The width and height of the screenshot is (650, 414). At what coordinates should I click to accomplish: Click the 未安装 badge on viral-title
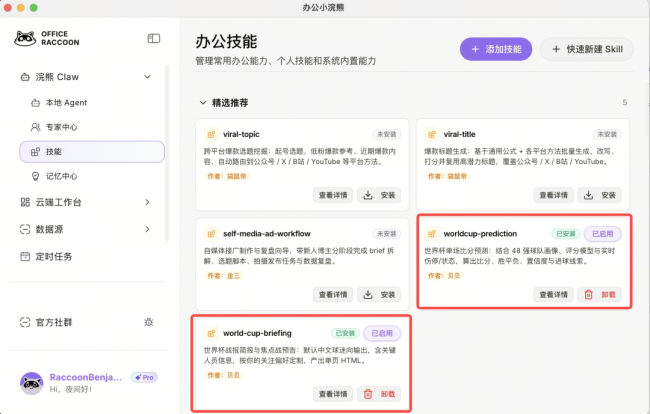tap(607, 134)
